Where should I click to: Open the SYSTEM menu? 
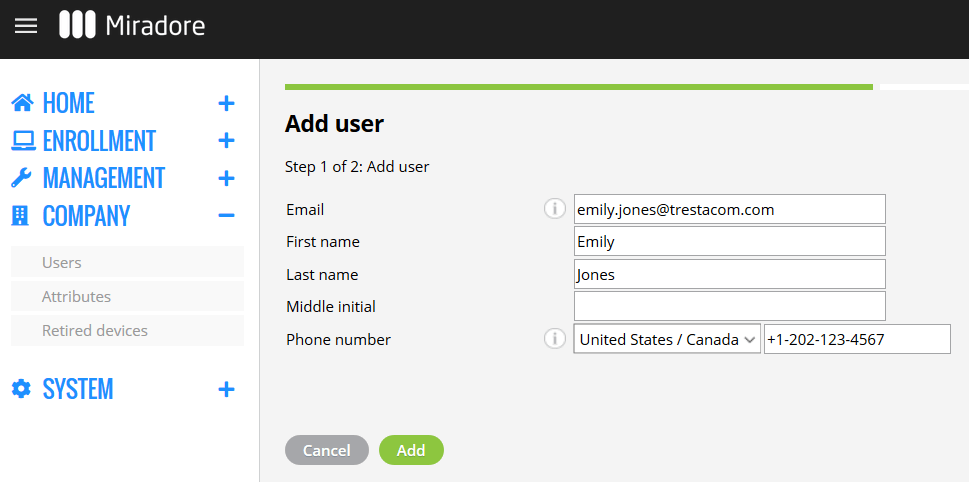[78, 389]
